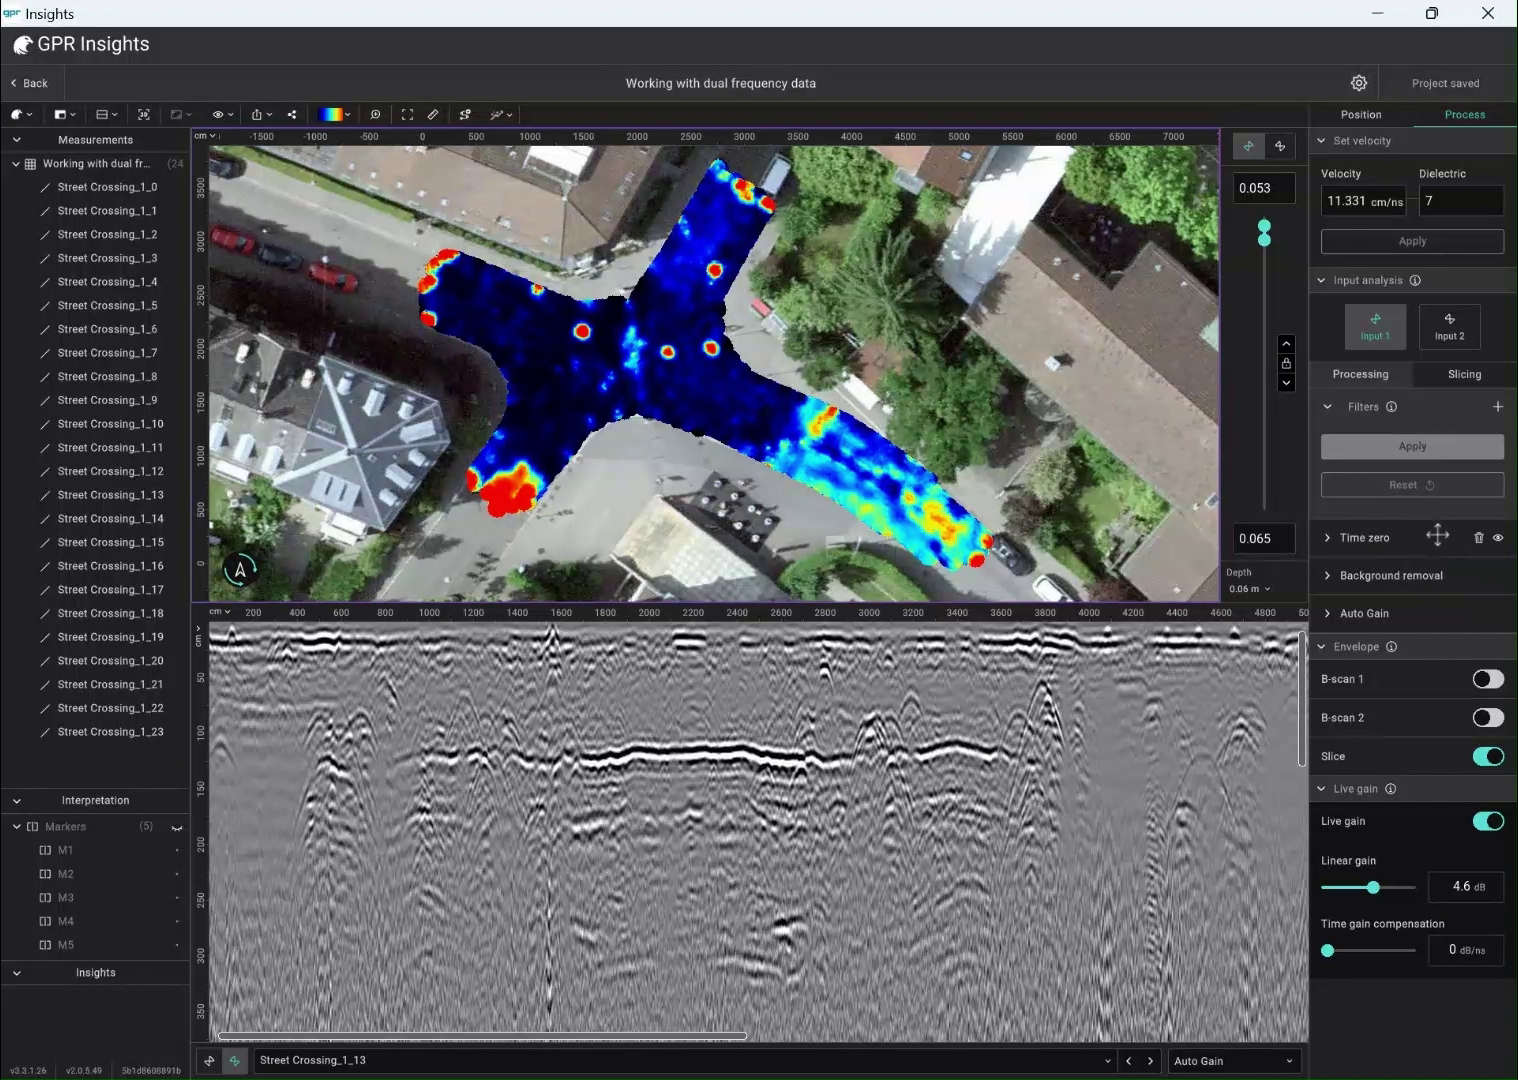Enable the B-scan 1 toggle
This screenshot has width=1518, height=1080.
1488,678
